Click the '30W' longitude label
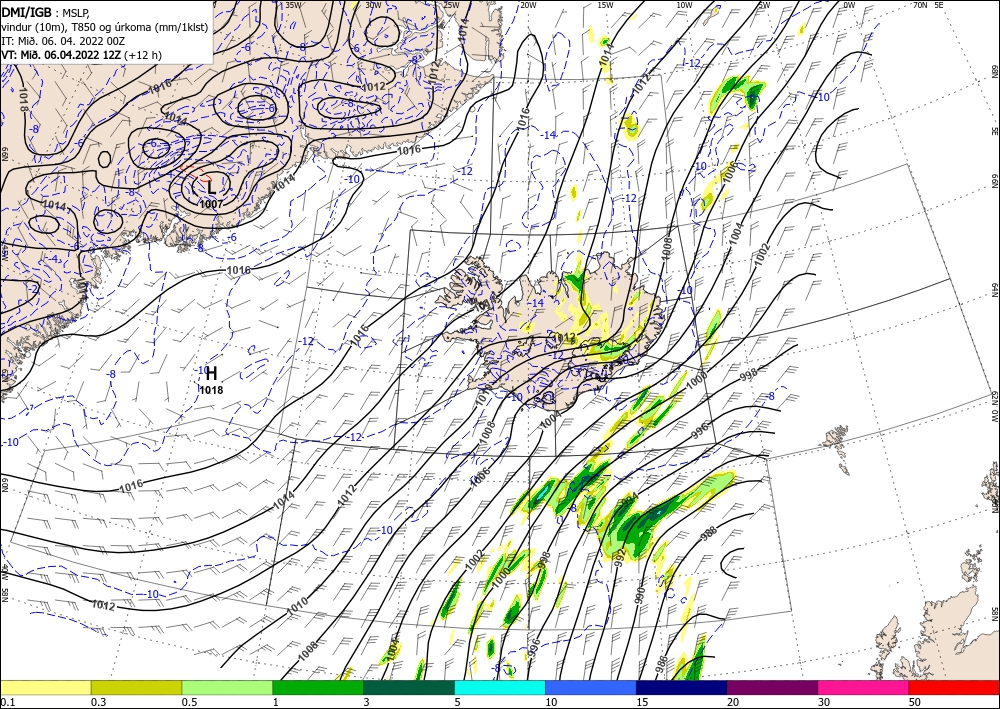 [373, 4]
